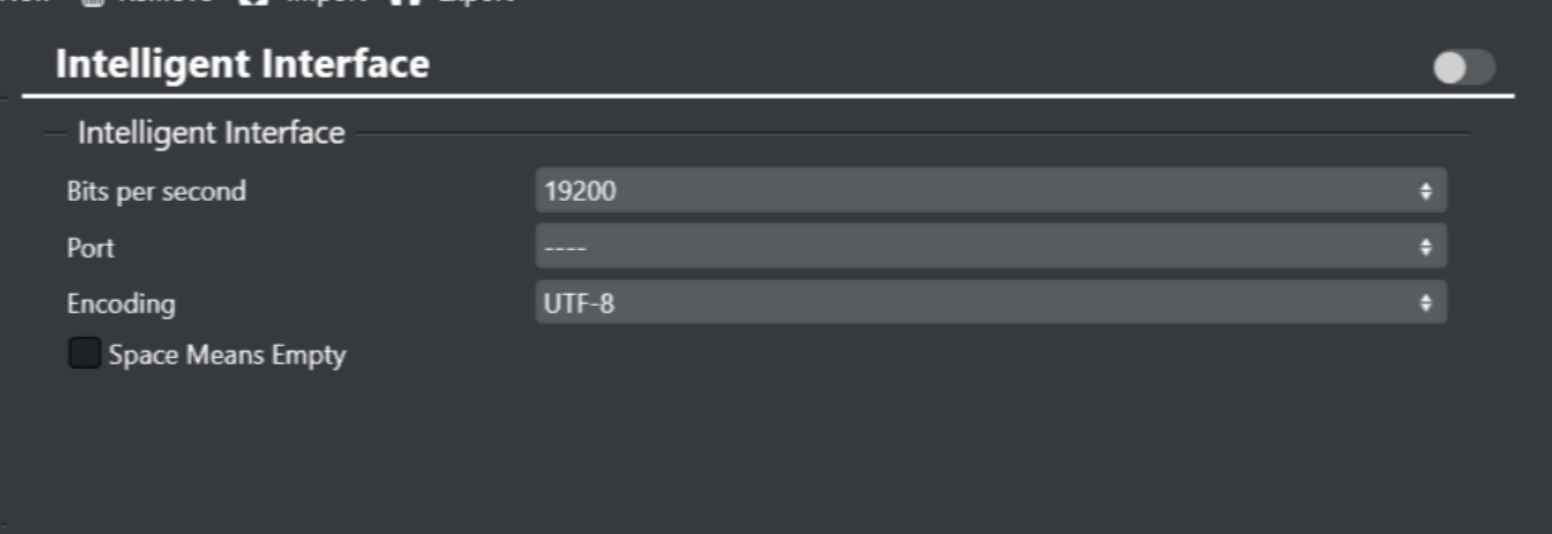Click the up-down arrows icon on Port field
The image size is (1552, 534).
[x=1425, y=246]
